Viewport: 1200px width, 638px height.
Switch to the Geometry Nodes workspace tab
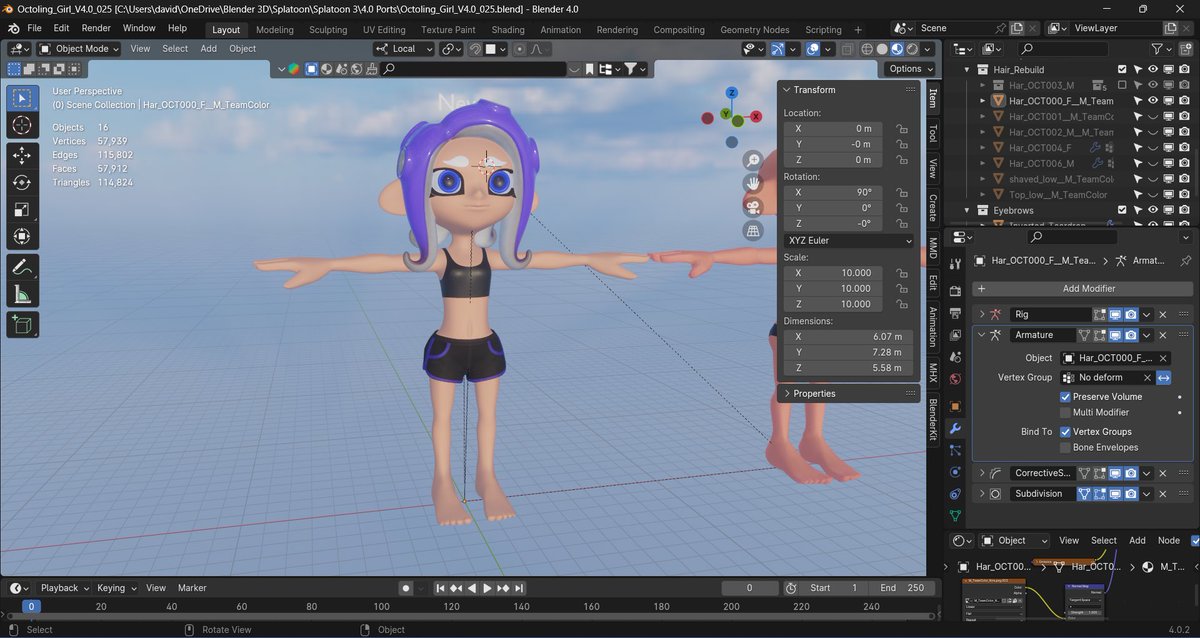pyautogui.click(x=754, y=29)
